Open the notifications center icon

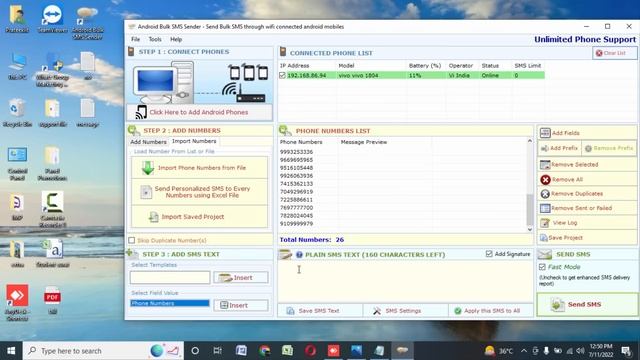626,351
